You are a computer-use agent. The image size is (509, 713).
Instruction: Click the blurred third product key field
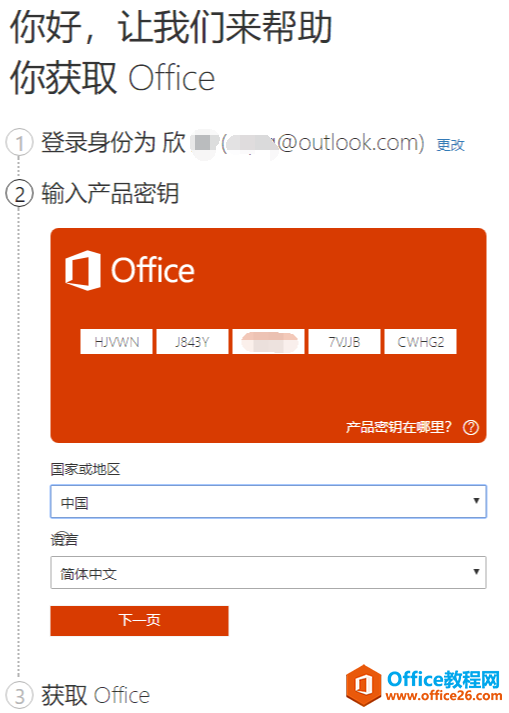coord(268,341)
